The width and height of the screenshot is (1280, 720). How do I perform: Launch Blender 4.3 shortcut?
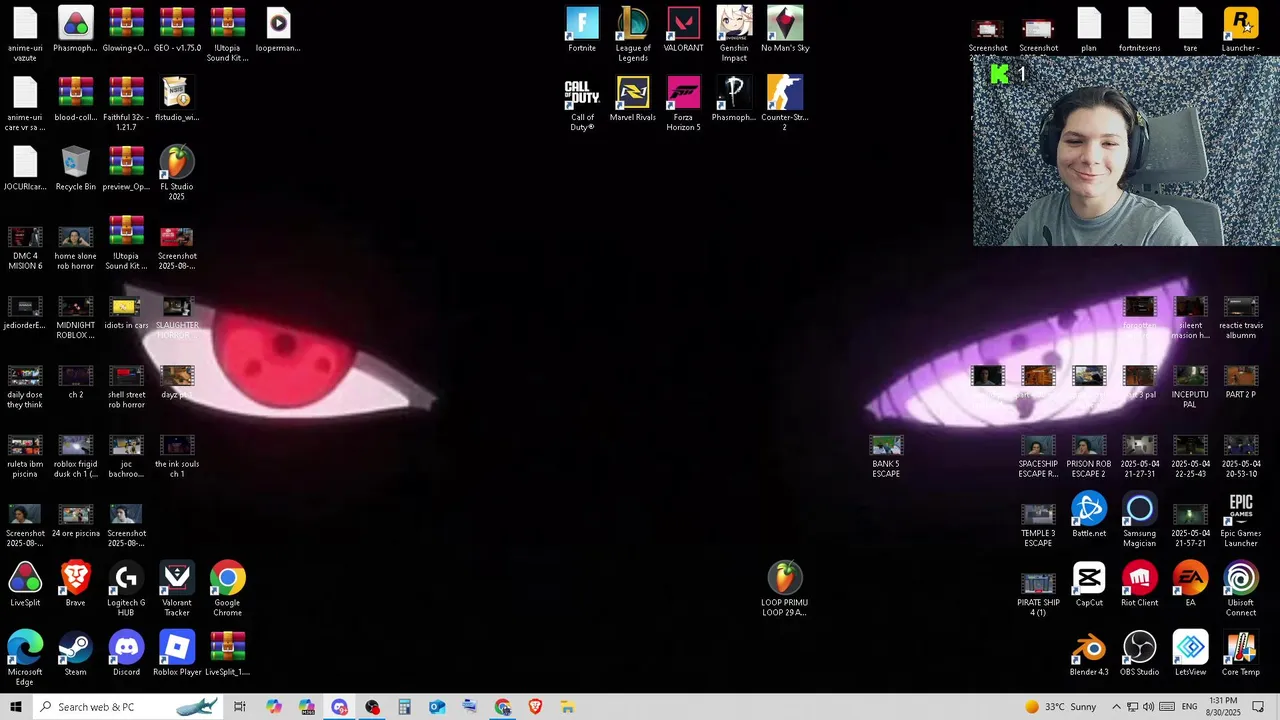point(1089,653)
